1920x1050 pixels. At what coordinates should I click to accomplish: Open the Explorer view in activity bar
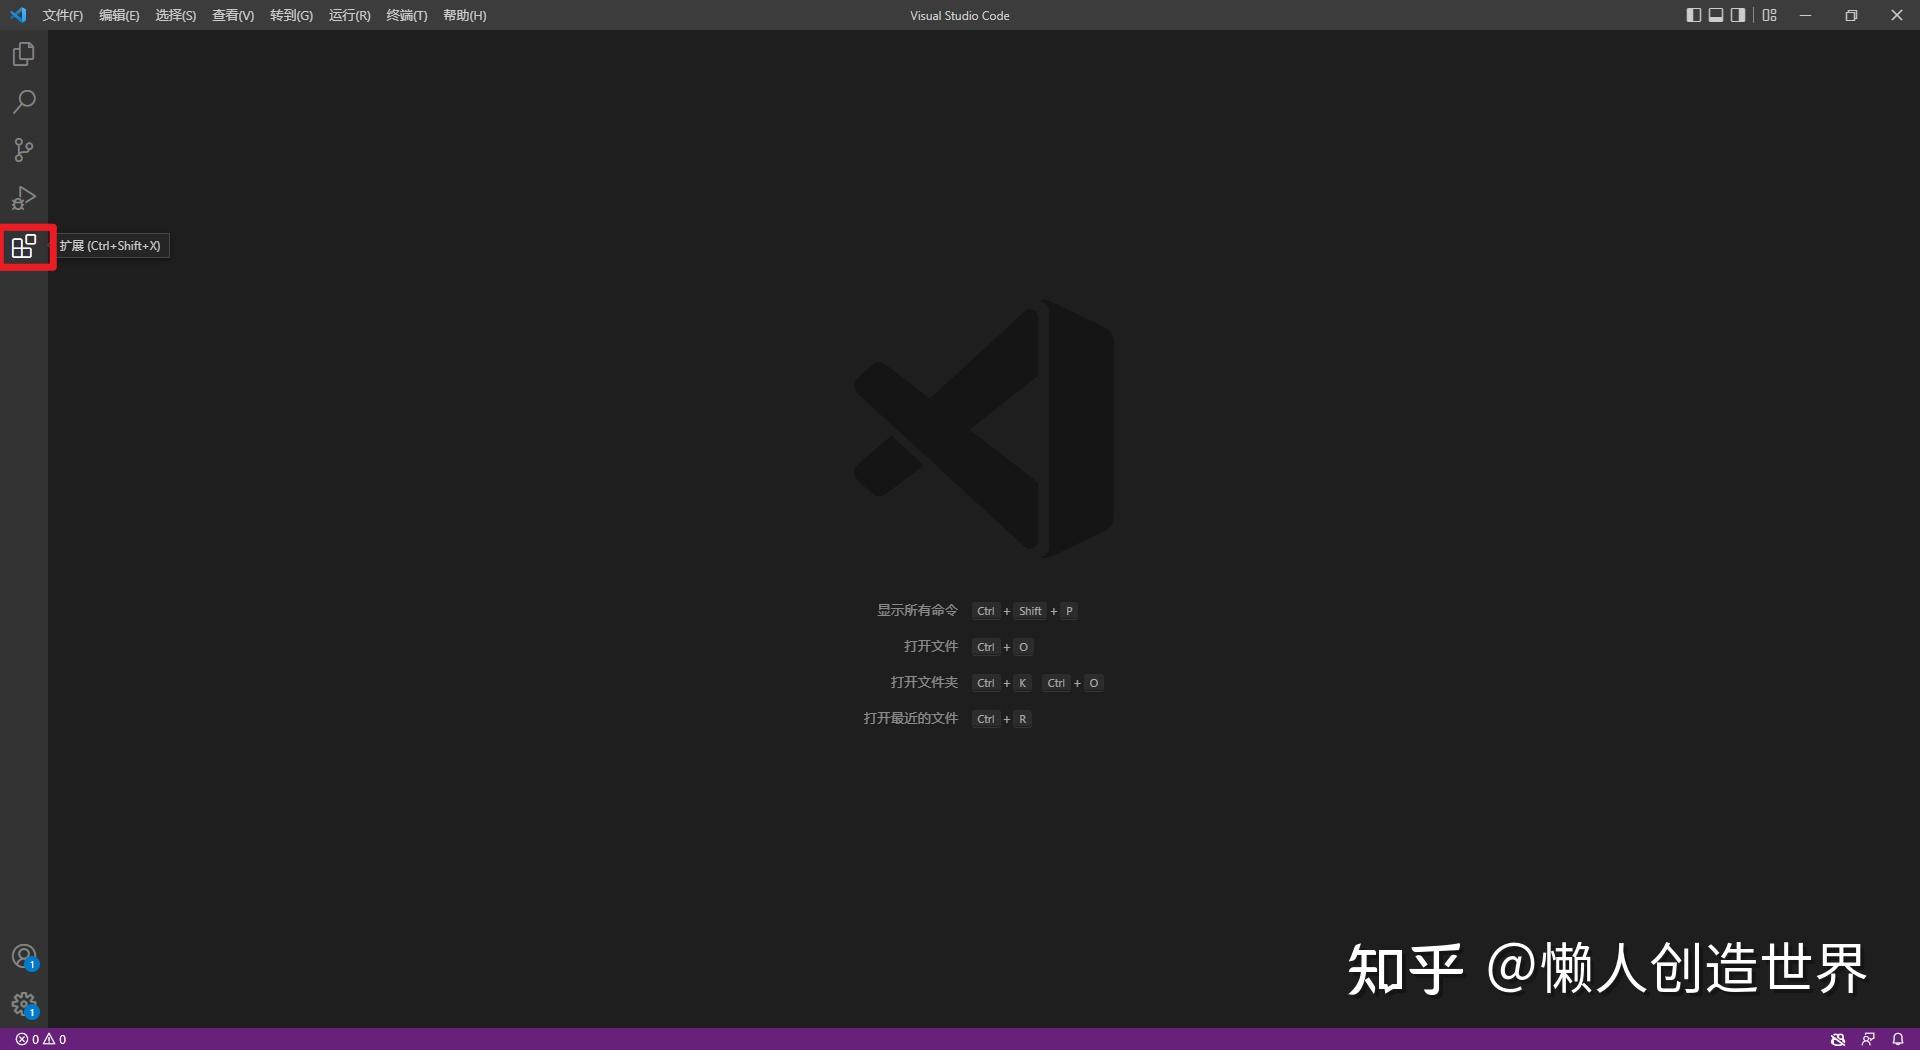24,54
